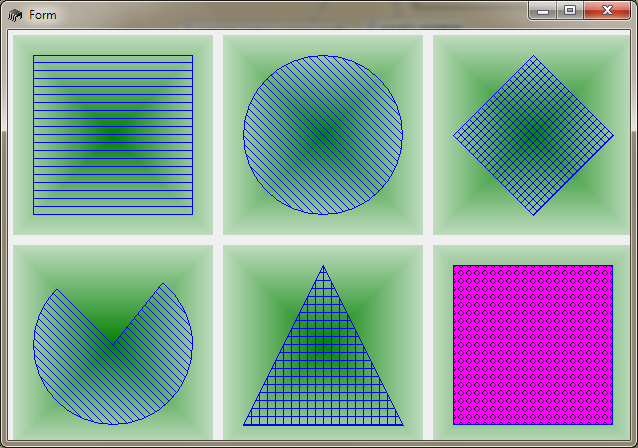Click the top corner of the diamond
The height and width of the screenshot is (448, 638).
tap(533, 56)
